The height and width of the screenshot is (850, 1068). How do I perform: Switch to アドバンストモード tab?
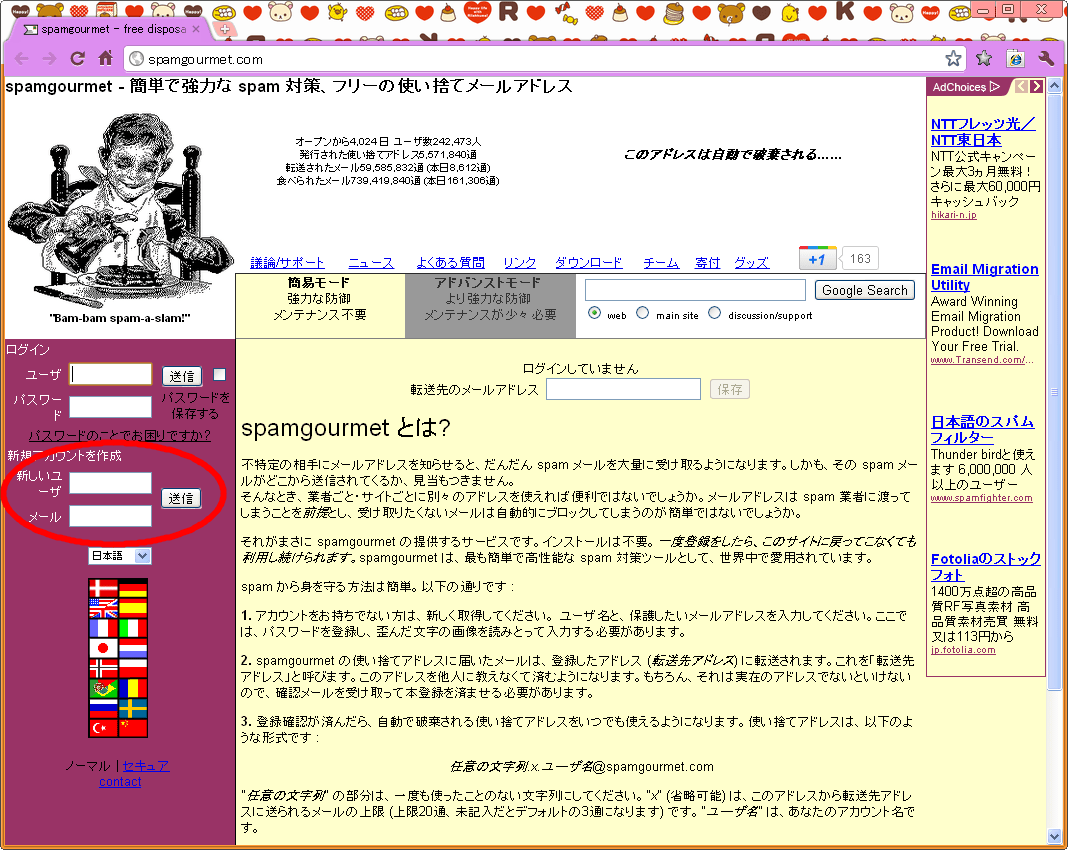click(490, 299)
